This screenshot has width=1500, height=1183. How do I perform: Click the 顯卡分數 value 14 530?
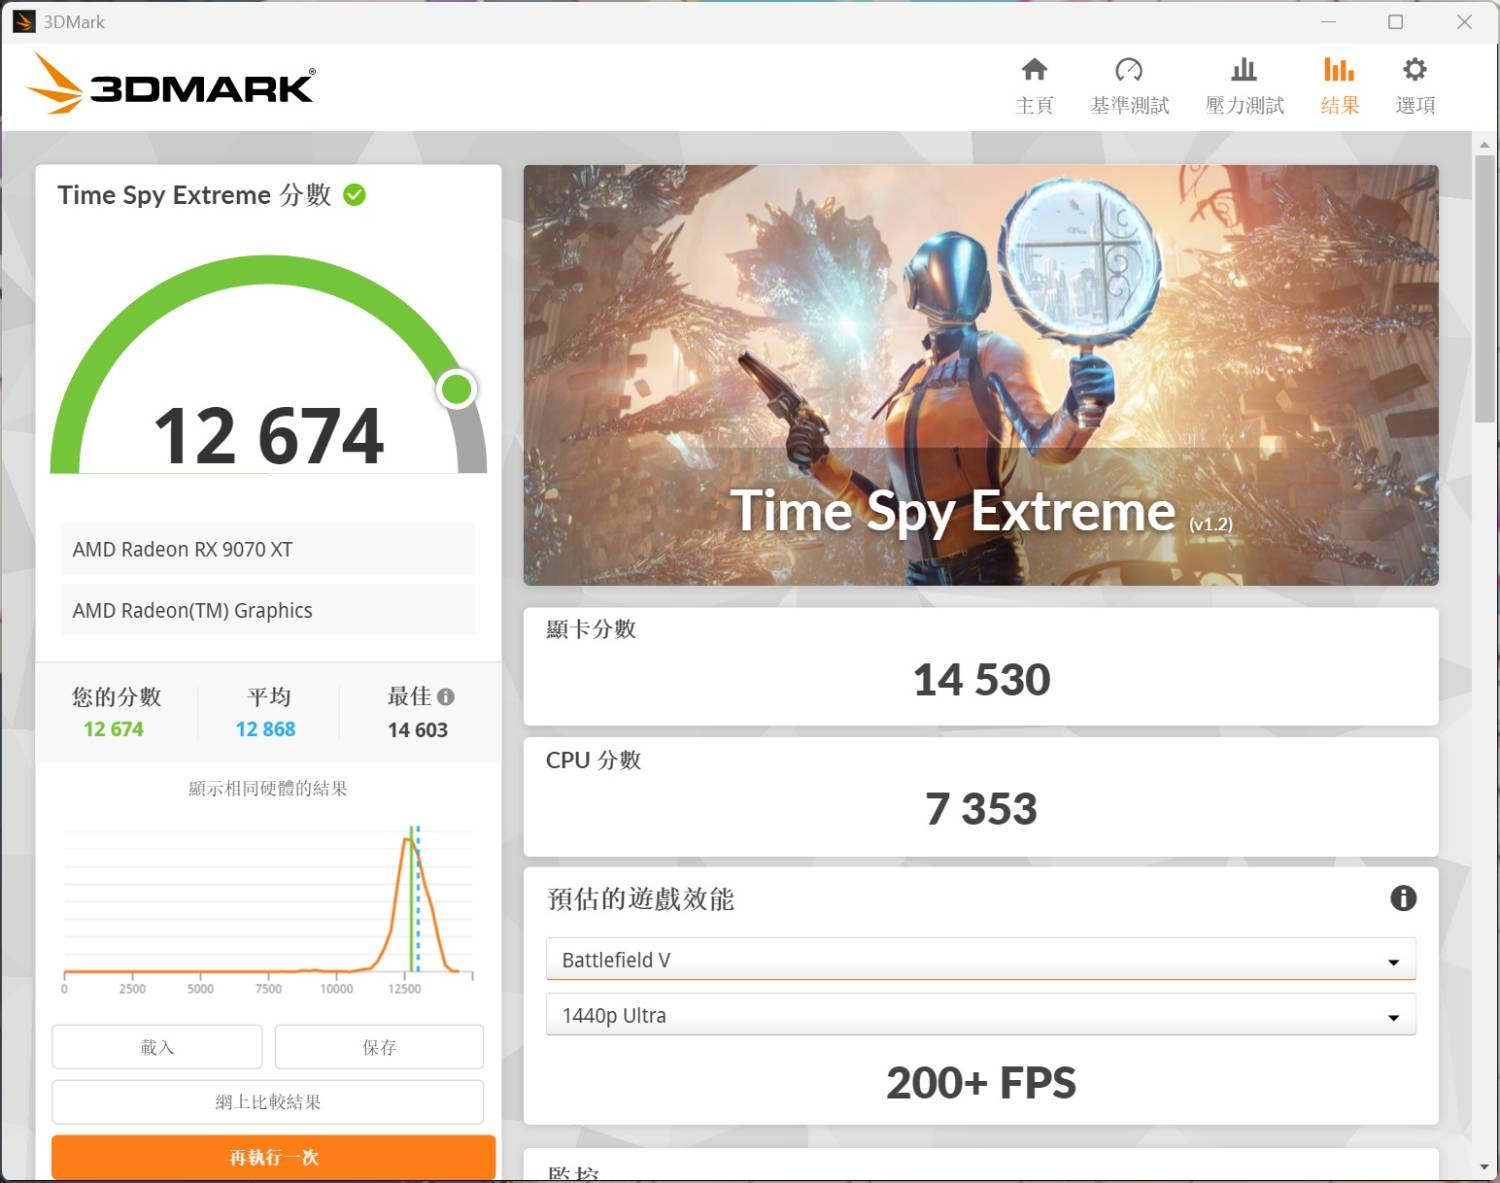(981, 680)
